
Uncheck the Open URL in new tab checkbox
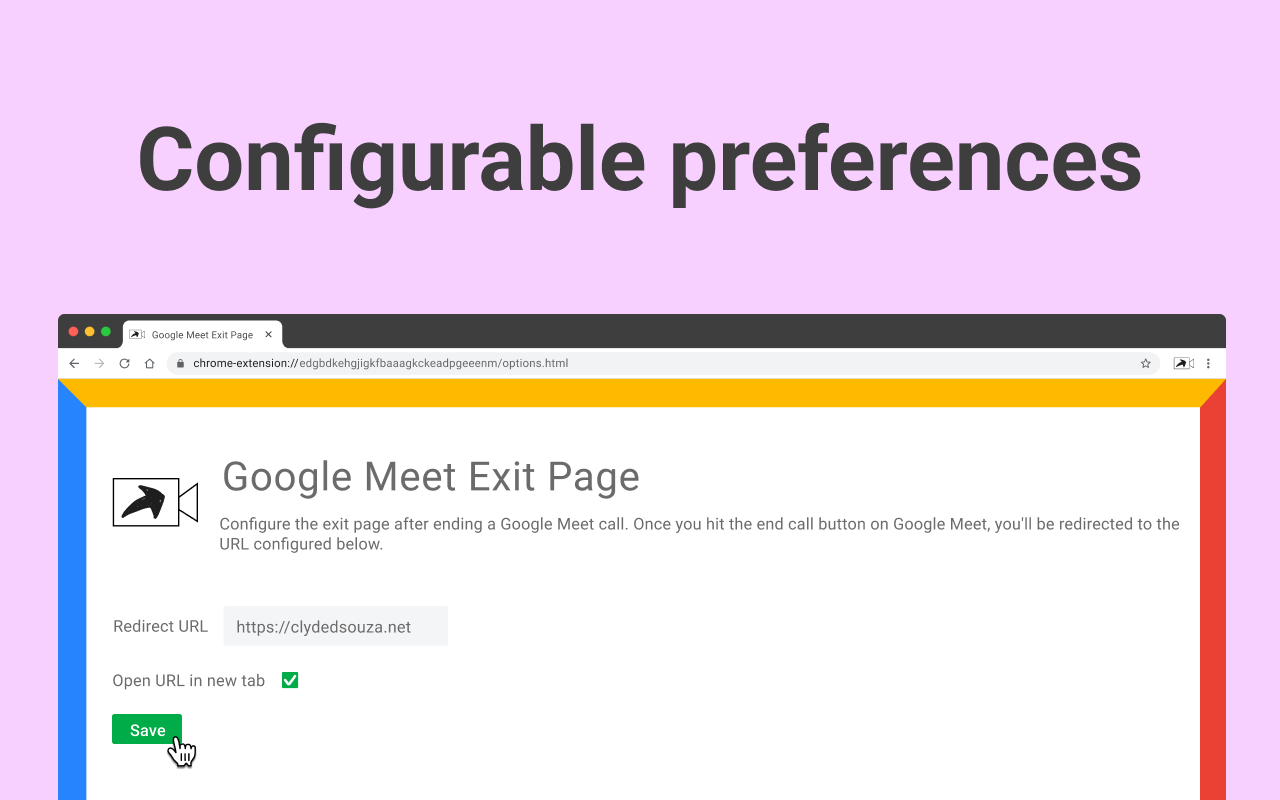click(290, 681)
